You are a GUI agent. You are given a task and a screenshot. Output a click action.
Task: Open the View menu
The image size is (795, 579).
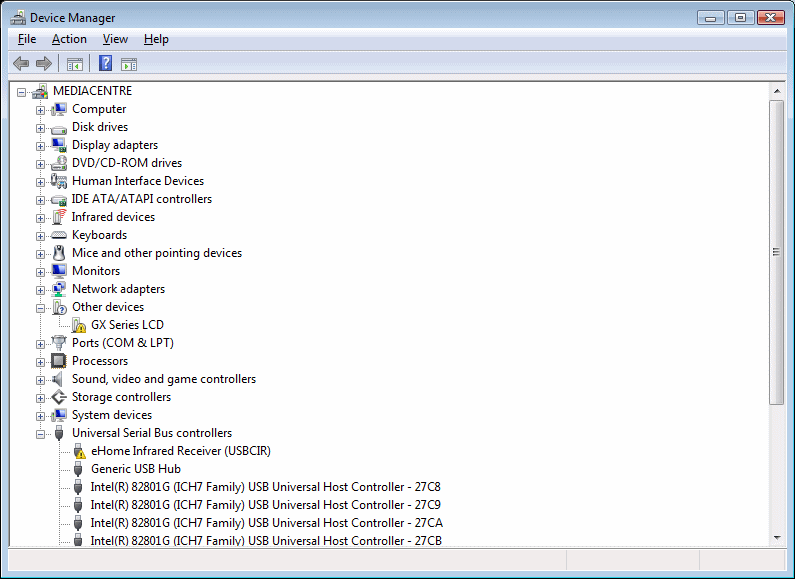coord(115,39)
